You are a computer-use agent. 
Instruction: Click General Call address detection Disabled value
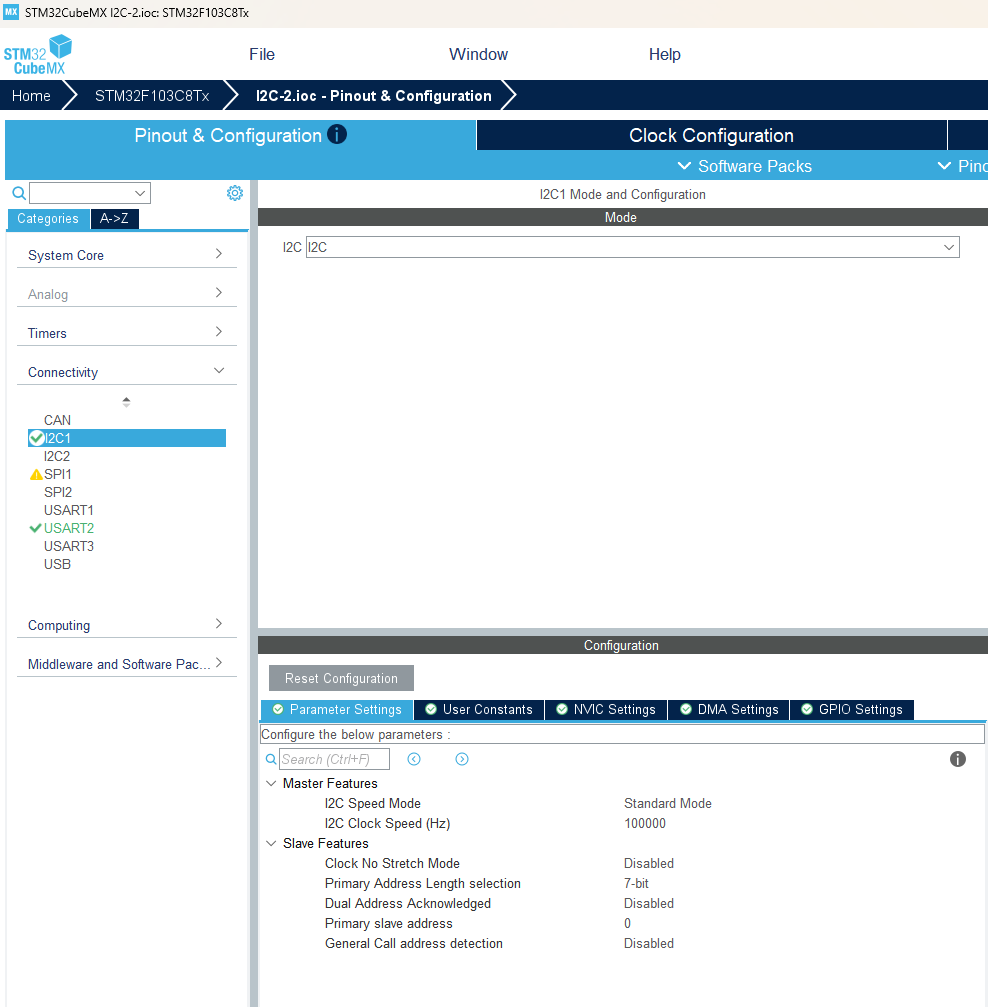649,943
